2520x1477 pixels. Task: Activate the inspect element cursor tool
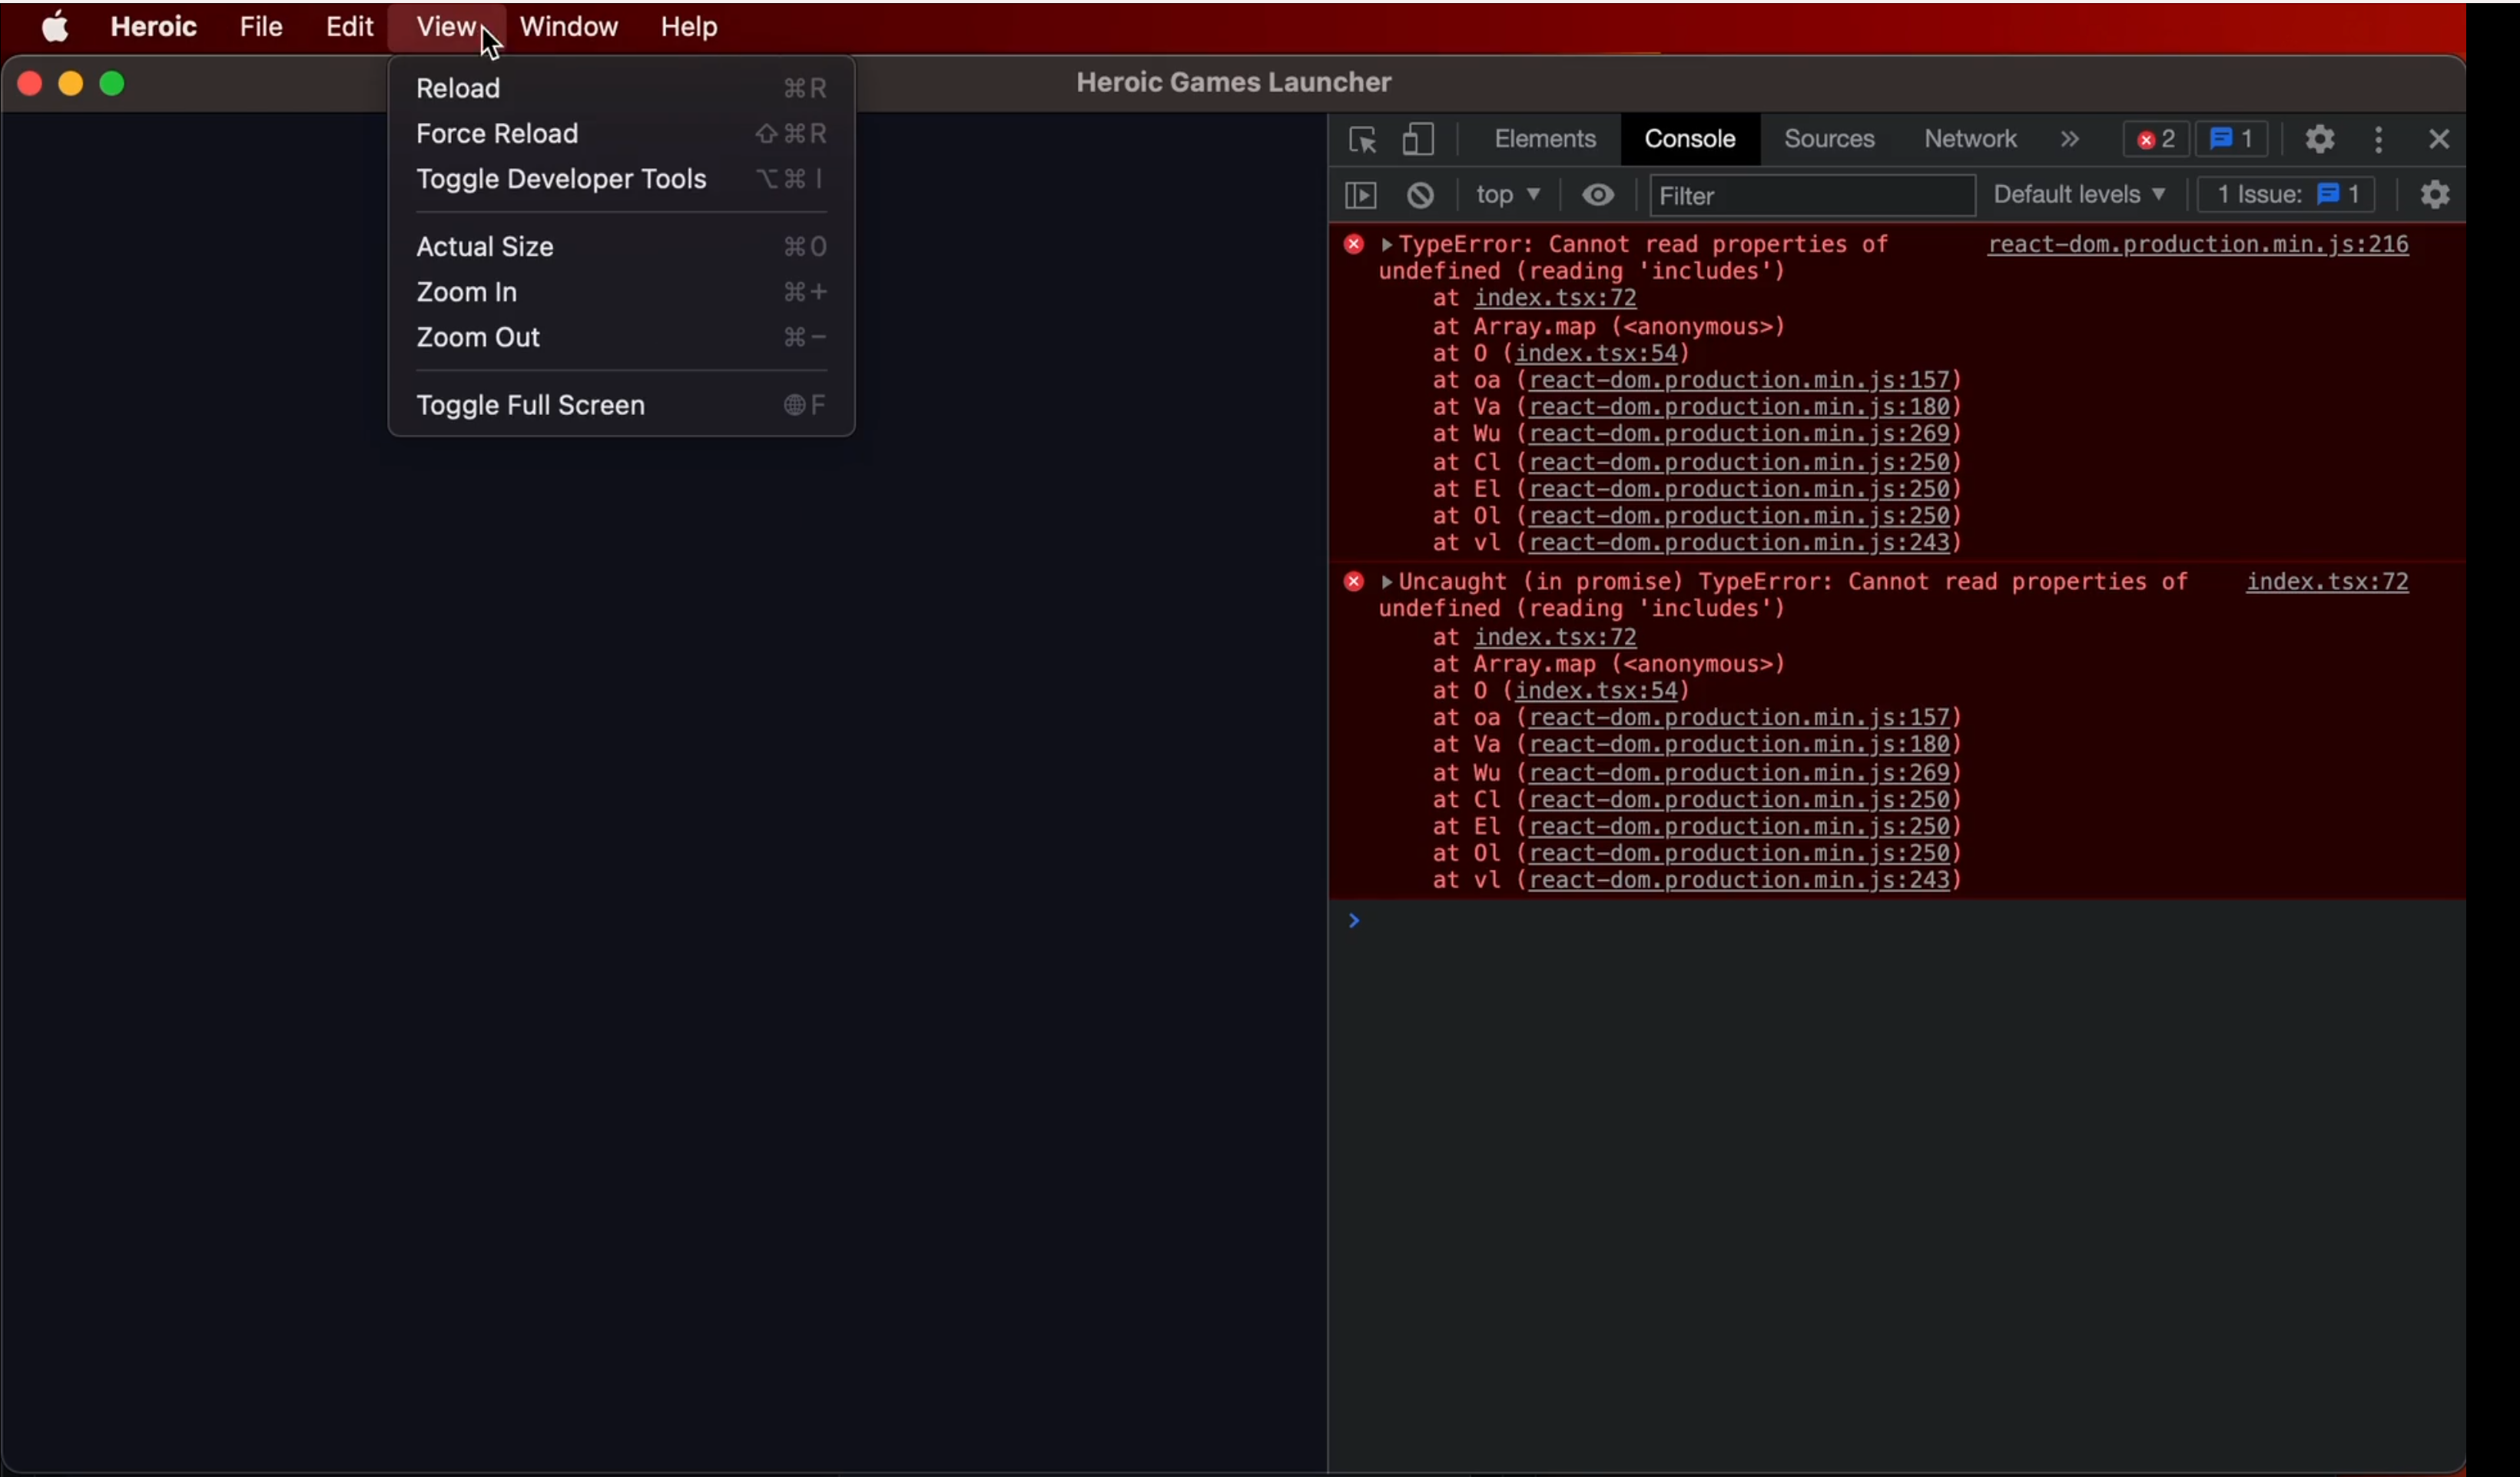point(1361,140)
